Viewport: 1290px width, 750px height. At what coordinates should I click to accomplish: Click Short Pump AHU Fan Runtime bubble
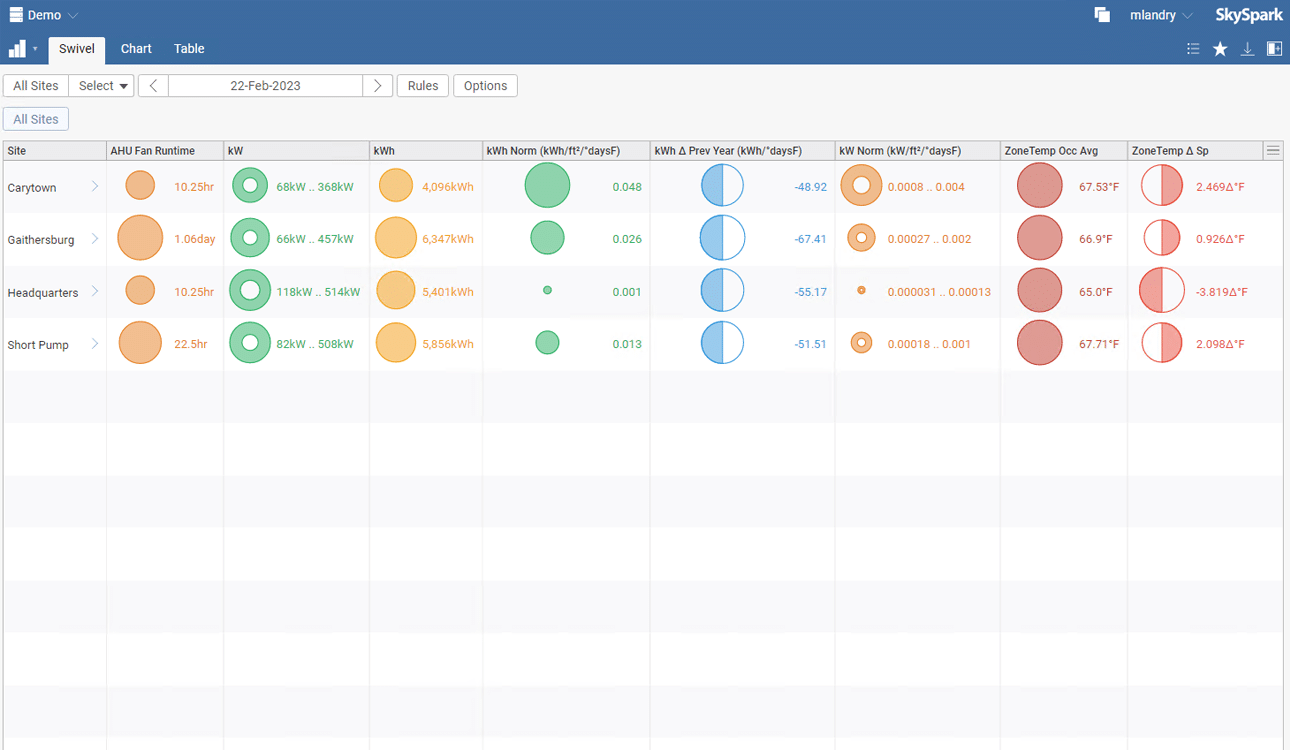click(140, 343)
